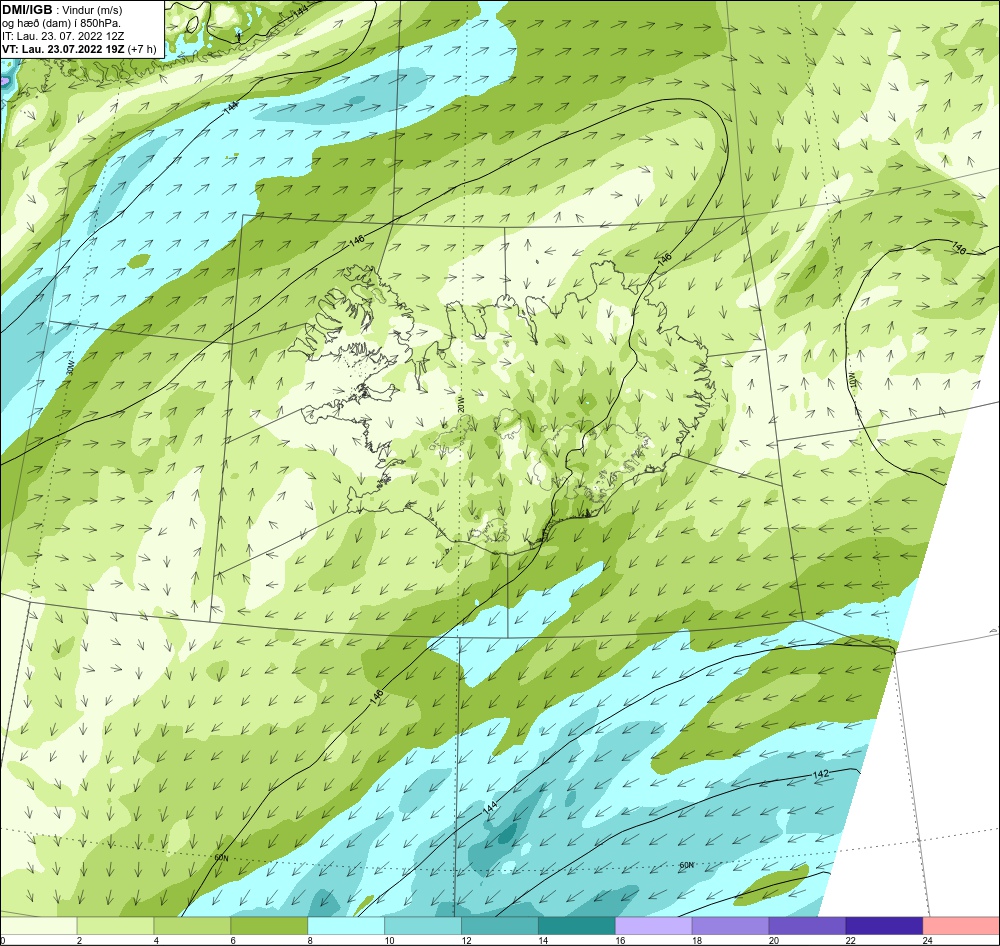Click the legend tick value '8'
The image size is (1000, 946).
click(x=311, y=940)
